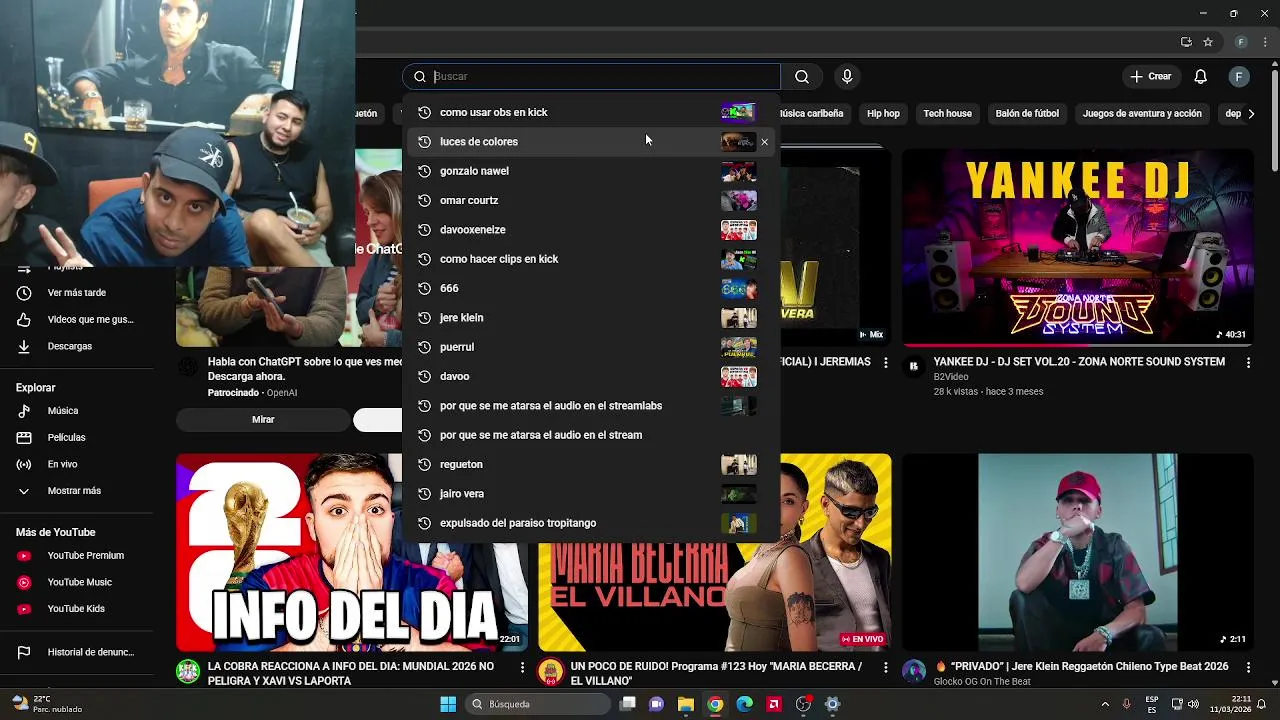The width and height of the screenshot is (1280, 720).
Task: Choose 'por que se me atarsa el audio en el stream'
Action: [591, 435]
